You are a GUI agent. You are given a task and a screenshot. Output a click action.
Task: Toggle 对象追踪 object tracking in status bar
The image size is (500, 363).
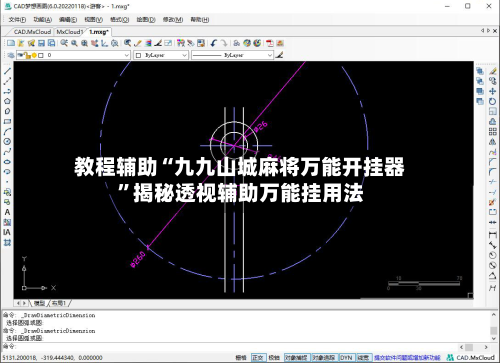tap(324, 358)
